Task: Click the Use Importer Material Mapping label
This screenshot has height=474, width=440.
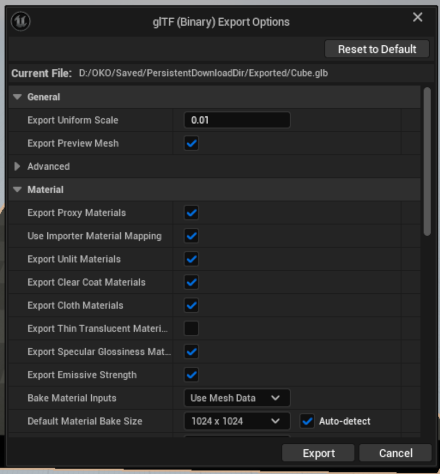Action: tap(94, 236)
